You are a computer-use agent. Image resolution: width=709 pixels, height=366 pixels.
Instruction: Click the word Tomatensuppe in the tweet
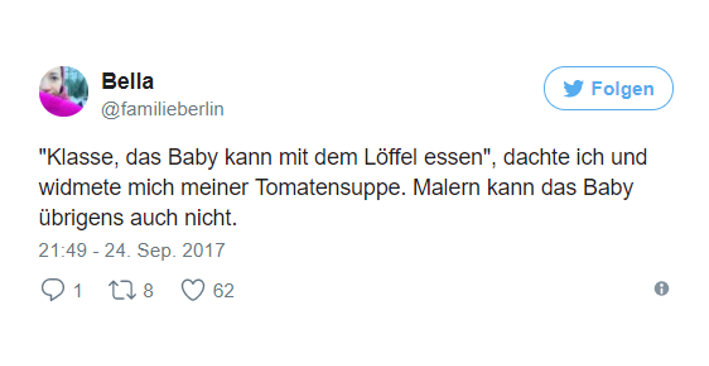point(329,188)
